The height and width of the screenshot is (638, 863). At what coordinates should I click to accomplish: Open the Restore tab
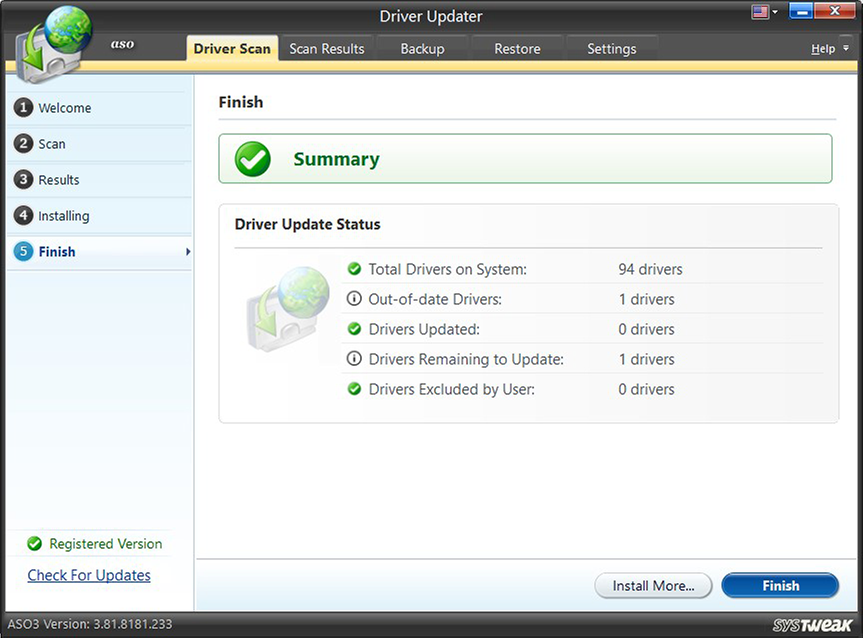(516, 48)
